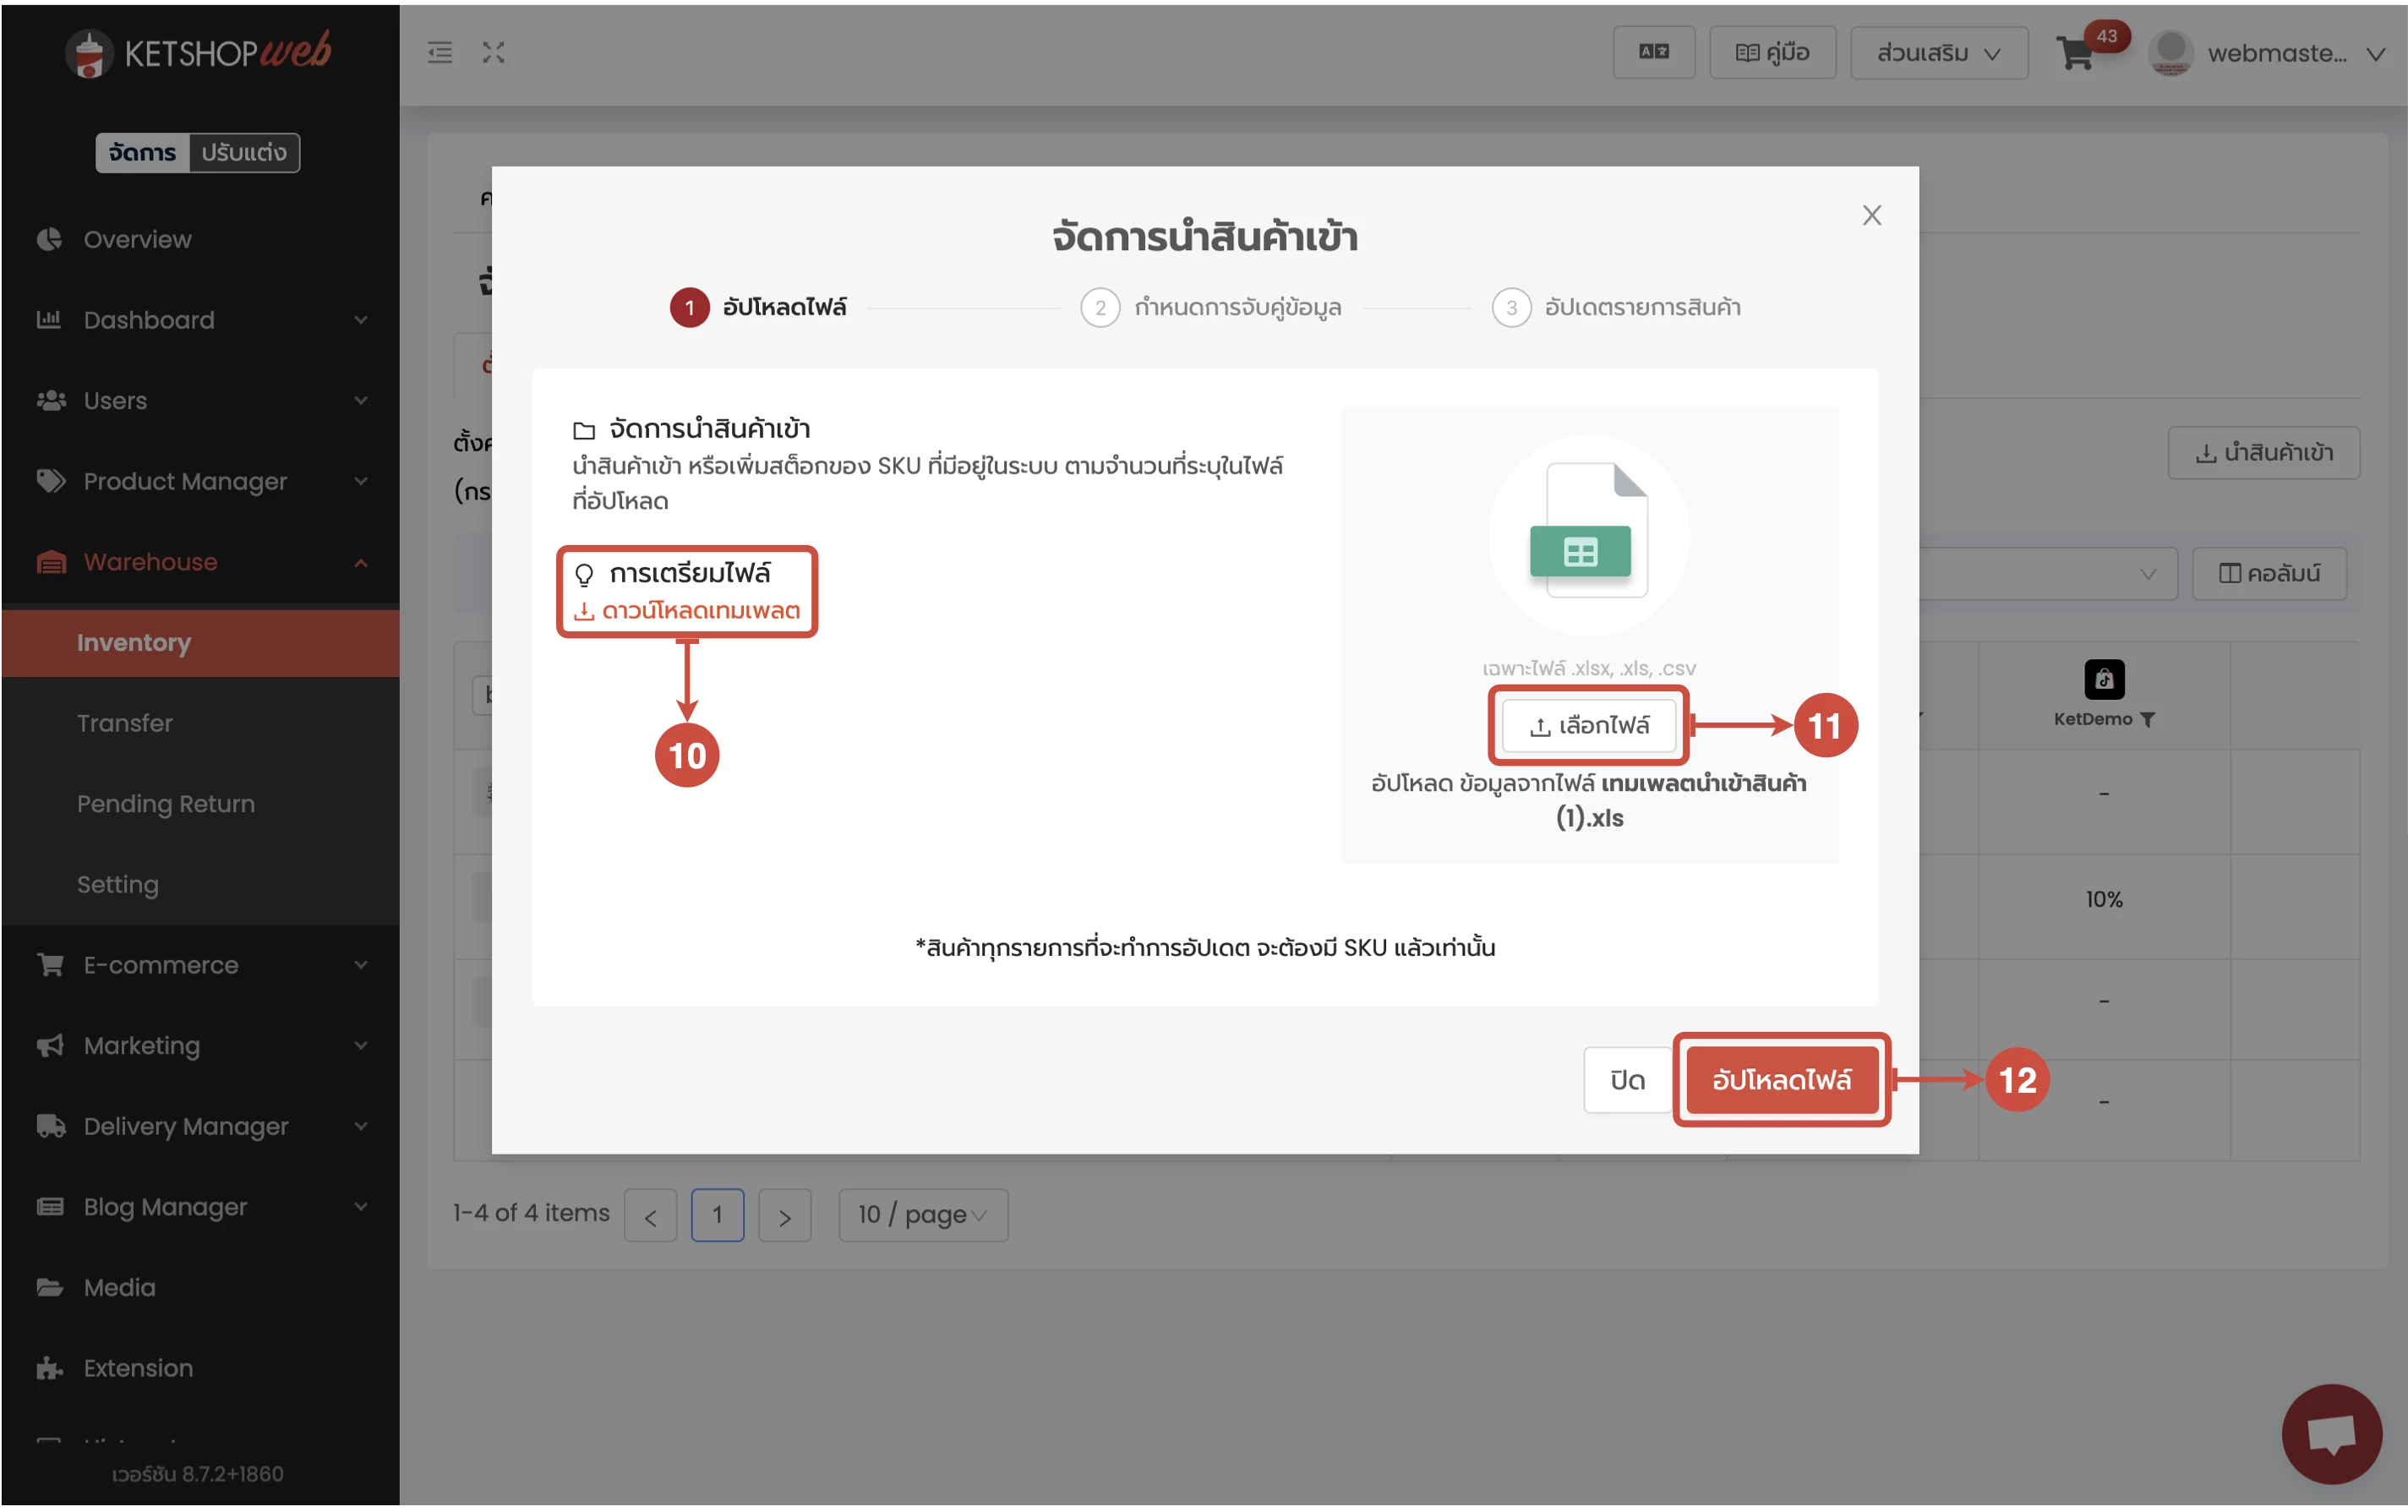Click the language translate icon button

1653,53
